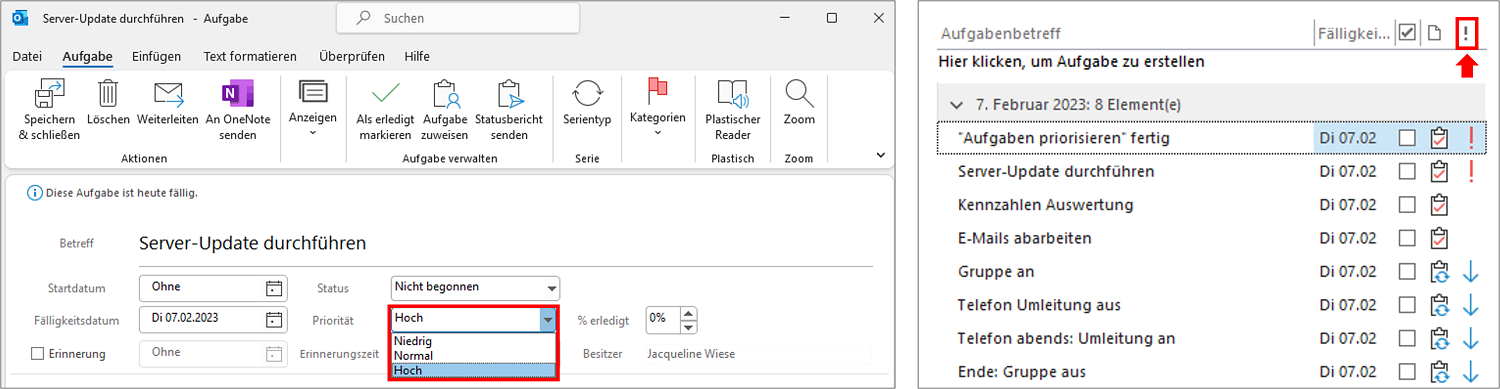Check off Kennzahlen Auswertung task
1500x389 pixels.
tap(1408, 205)
